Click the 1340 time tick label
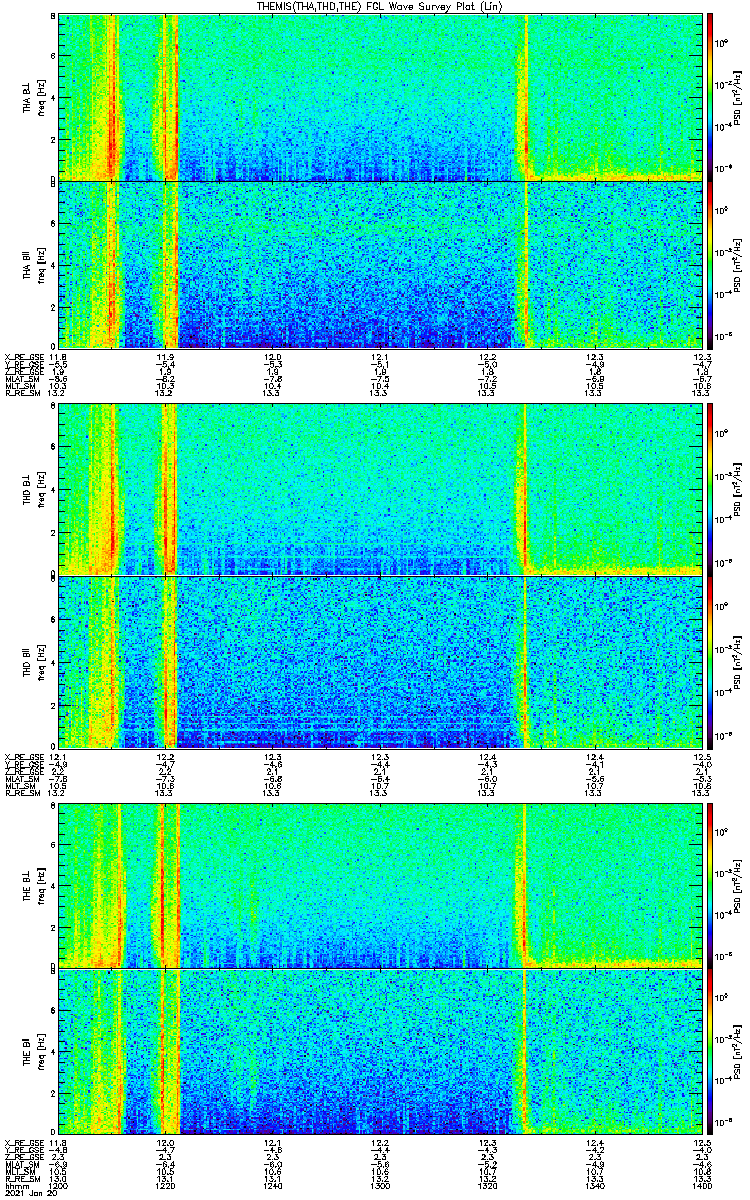This screenshot has width=750, height=1200. tap(594, 1185)
